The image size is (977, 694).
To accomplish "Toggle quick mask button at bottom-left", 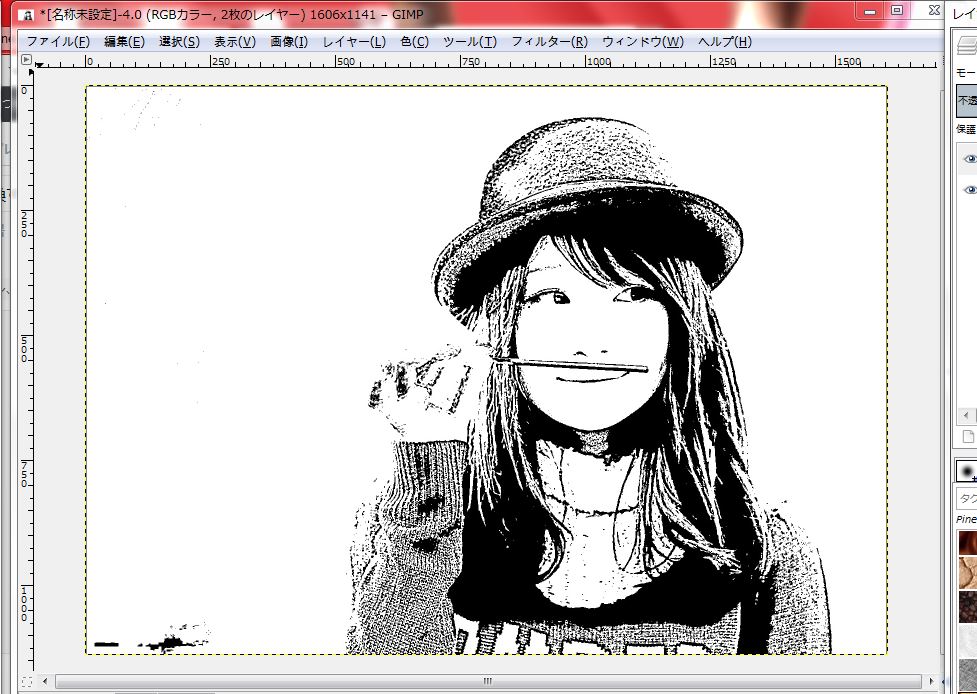I will point(26,682).
